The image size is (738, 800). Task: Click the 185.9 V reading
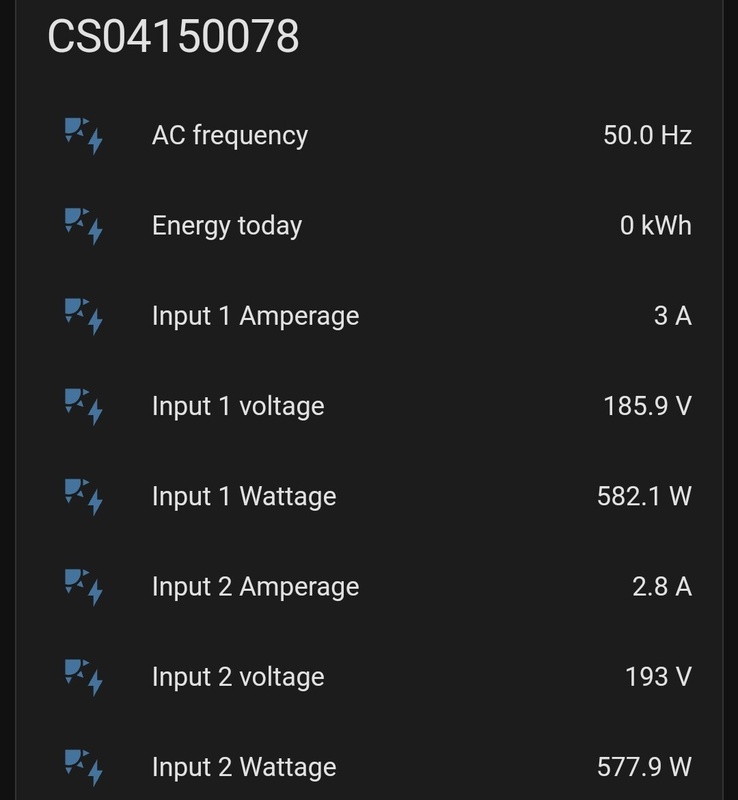point(647,406)
